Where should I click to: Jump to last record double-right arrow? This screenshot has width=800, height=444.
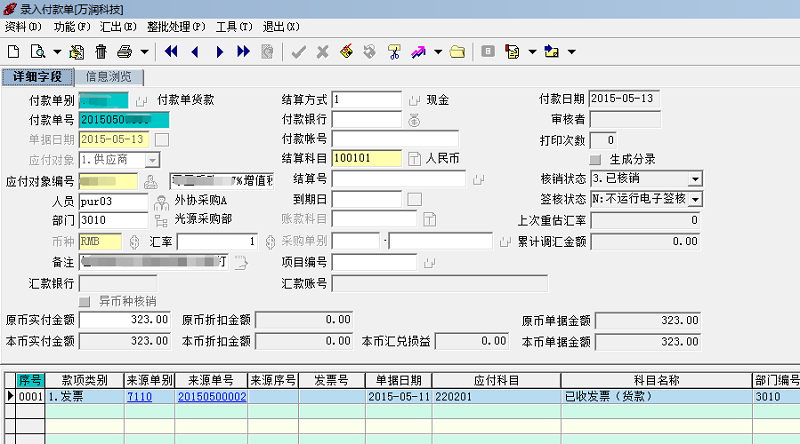coord(243,52)
